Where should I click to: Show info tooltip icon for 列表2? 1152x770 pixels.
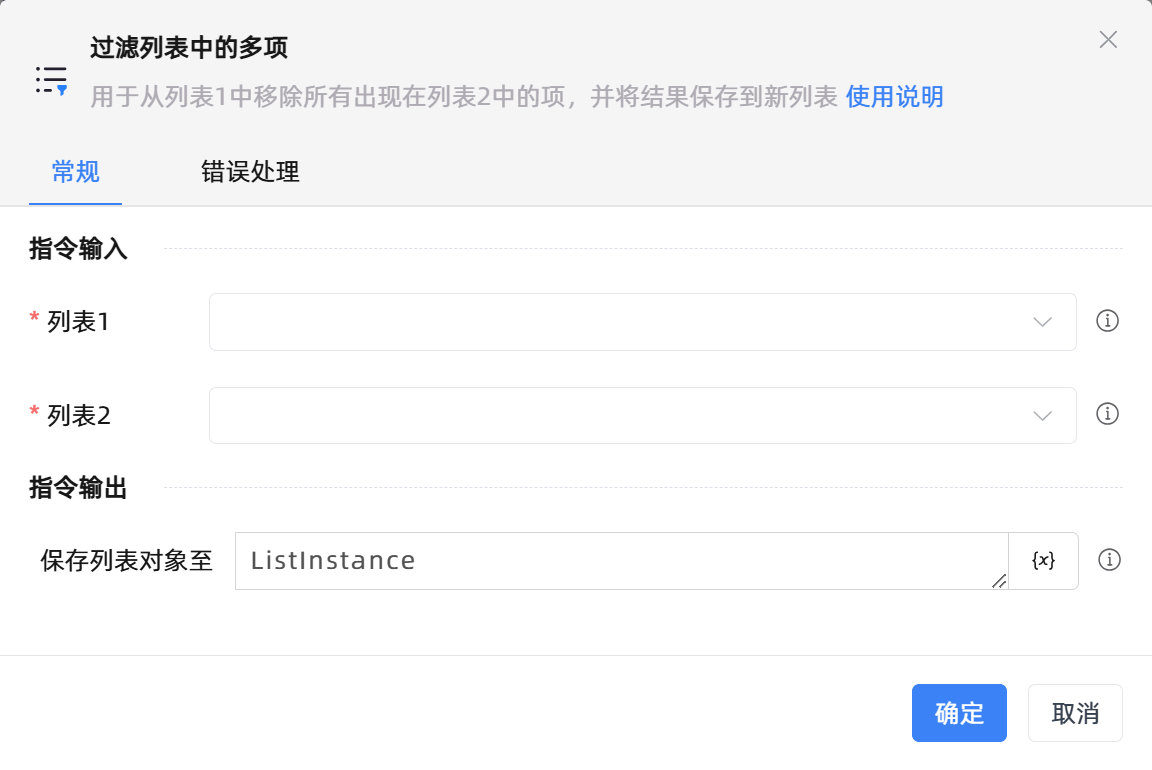point(1107,414)
